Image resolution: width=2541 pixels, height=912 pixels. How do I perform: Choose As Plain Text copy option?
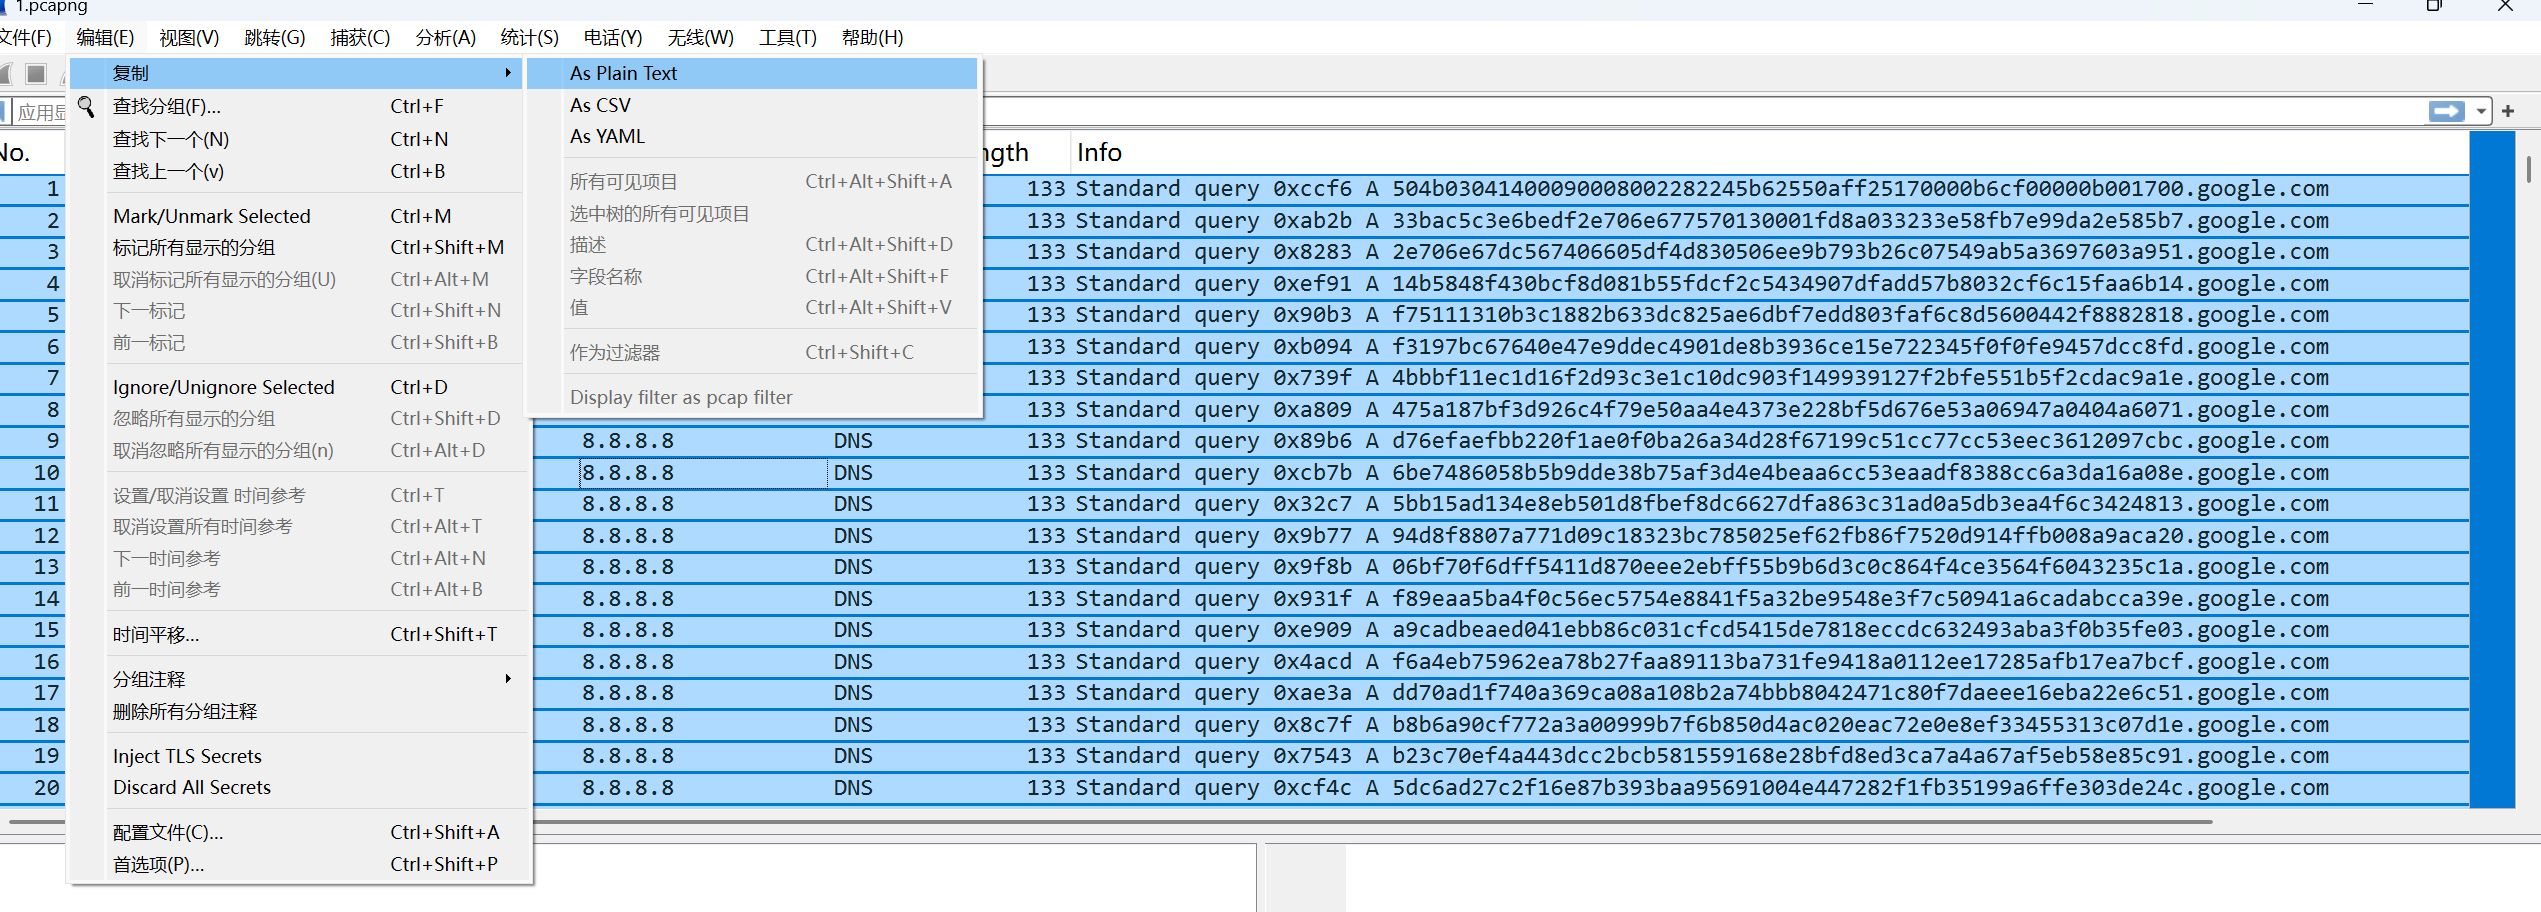pos(752,73)
